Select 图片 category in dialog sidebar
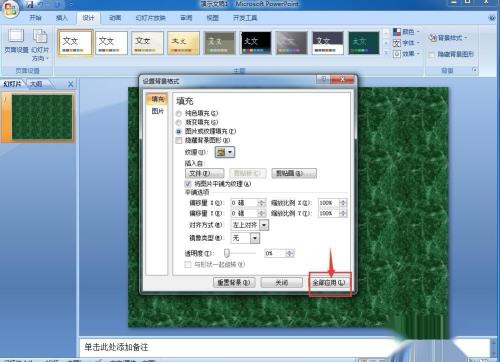The image size is (500, 362). coord(157,111)
